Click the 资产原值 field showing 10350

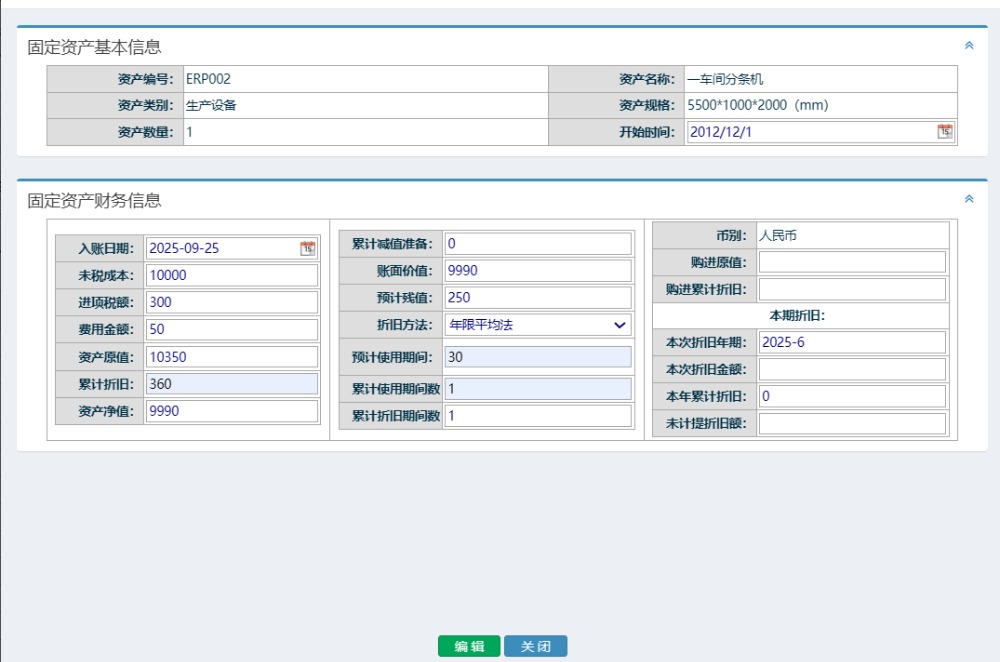pyautogui.click(x=231, y=357)
